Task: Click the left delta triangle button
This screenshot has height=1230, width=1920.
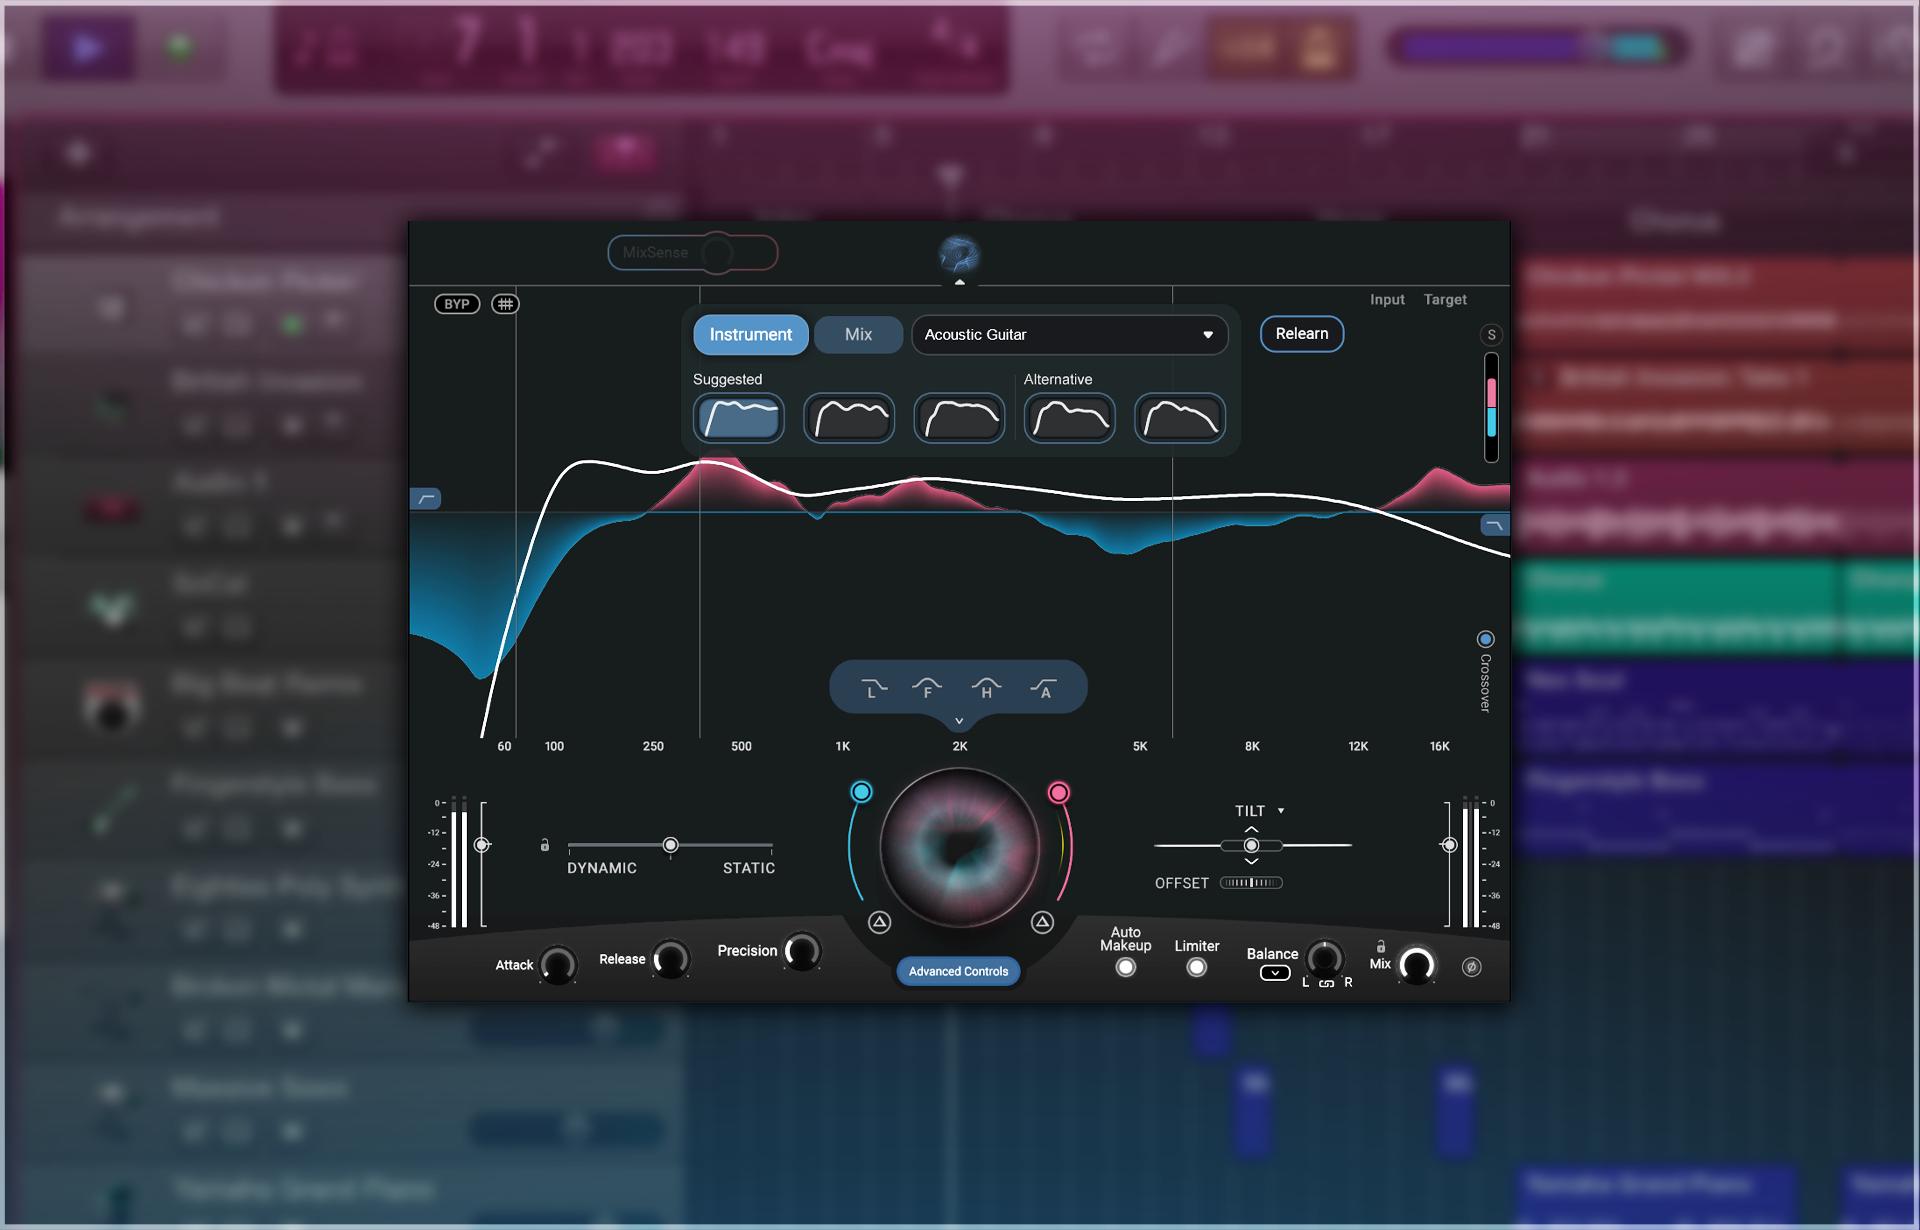Action: pos(879,922)
